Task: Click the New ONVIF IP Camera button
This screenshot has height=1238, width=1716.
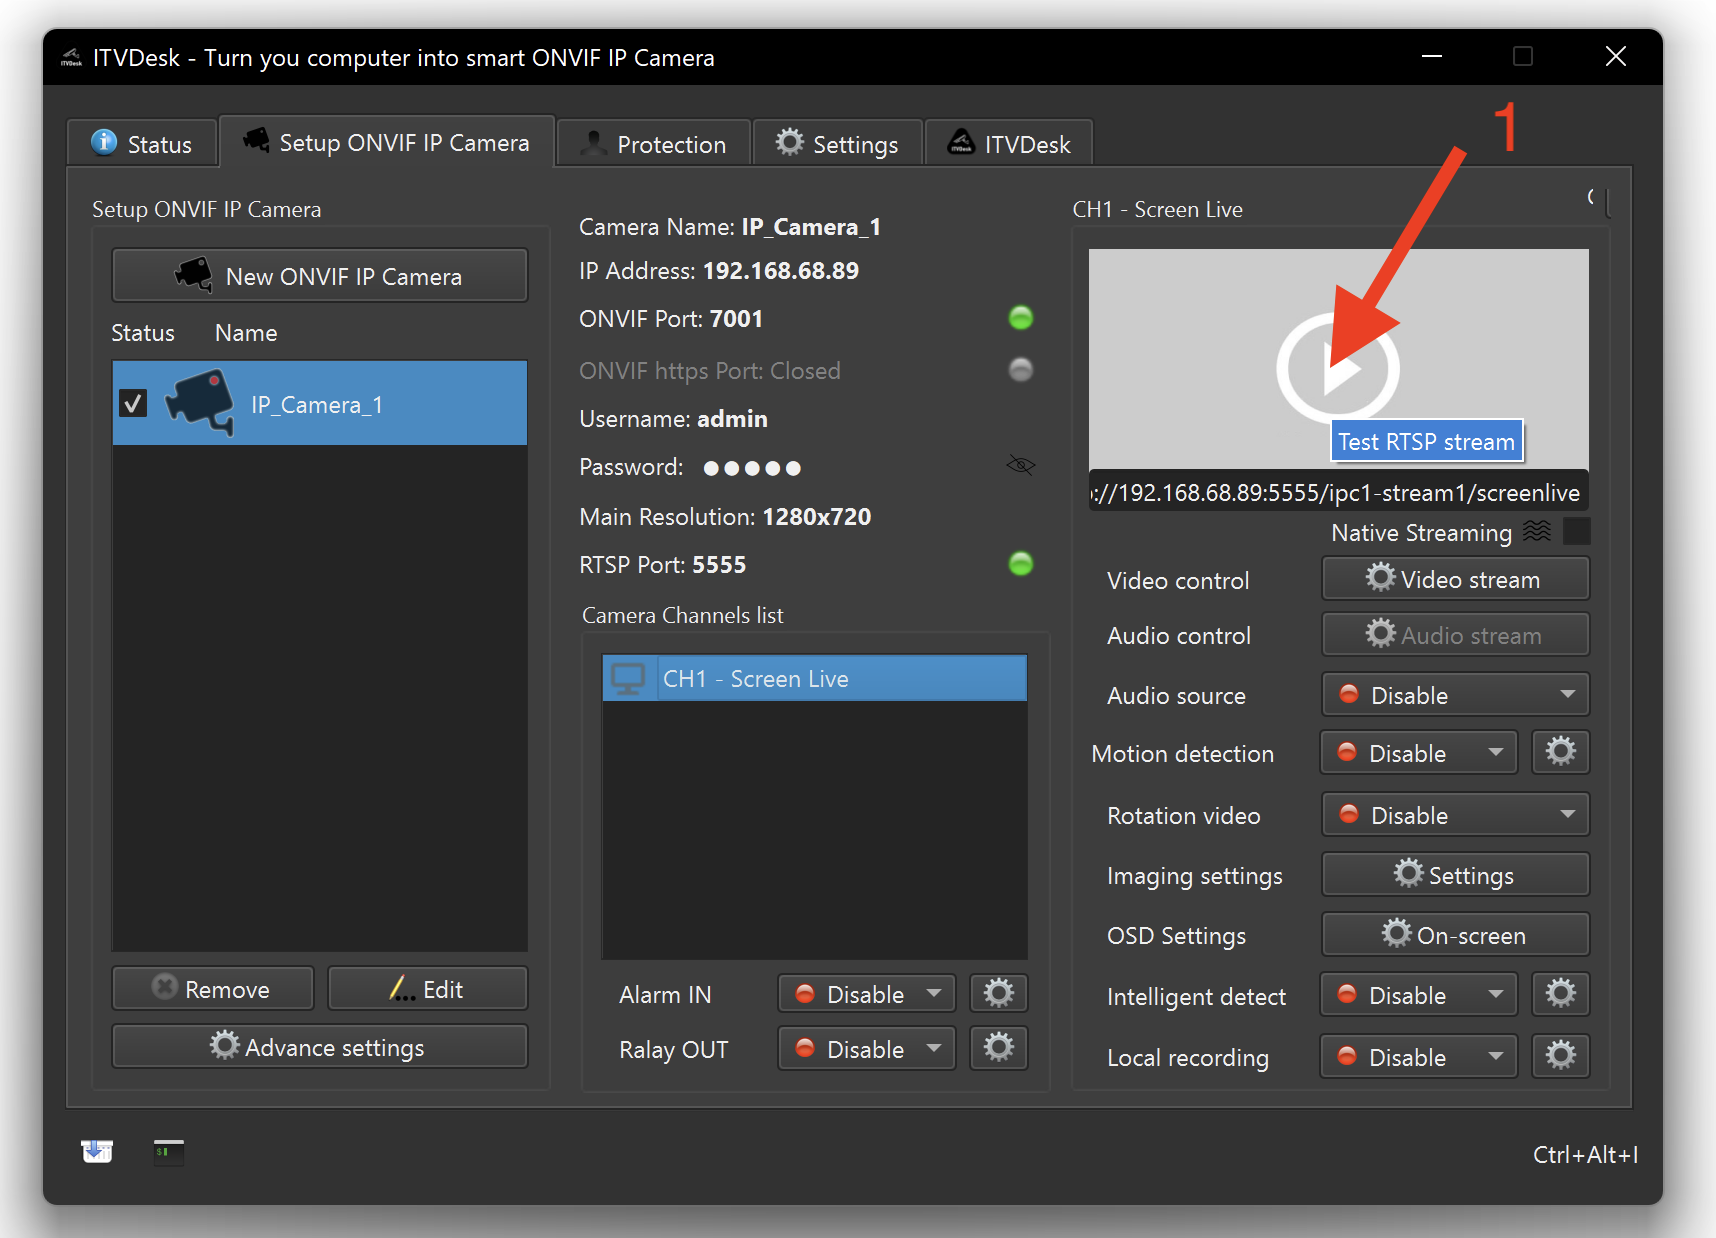Action: tap(320, 276)
